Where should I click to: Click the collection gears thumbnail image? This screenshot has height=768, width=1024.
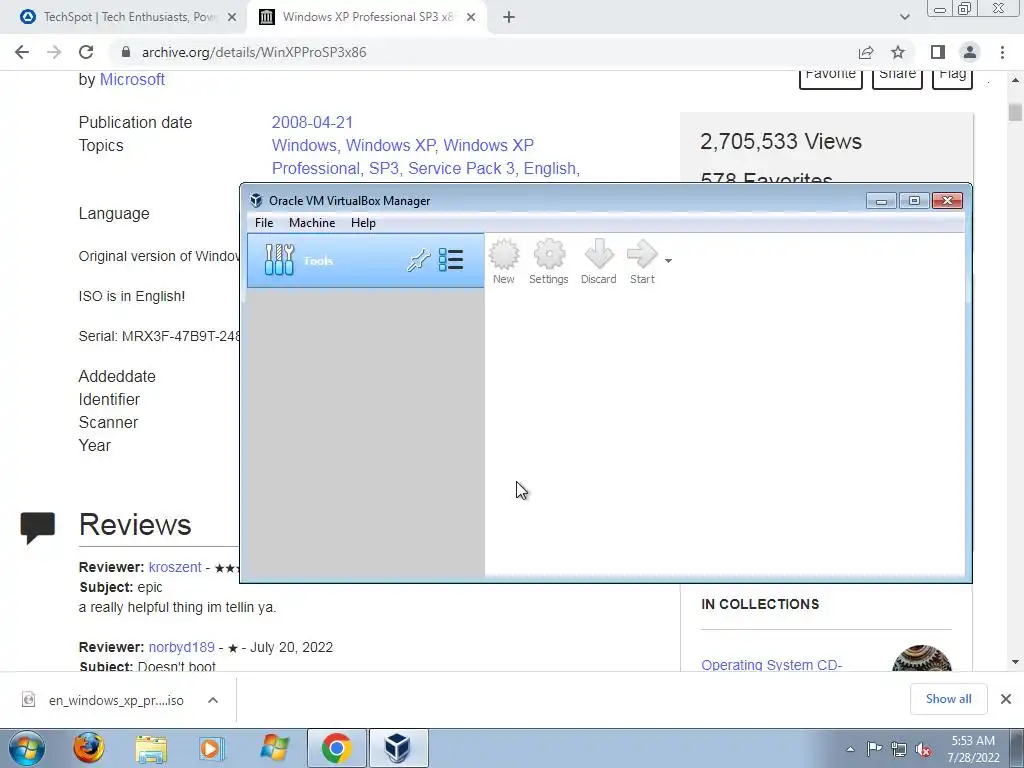click(921, 658)
